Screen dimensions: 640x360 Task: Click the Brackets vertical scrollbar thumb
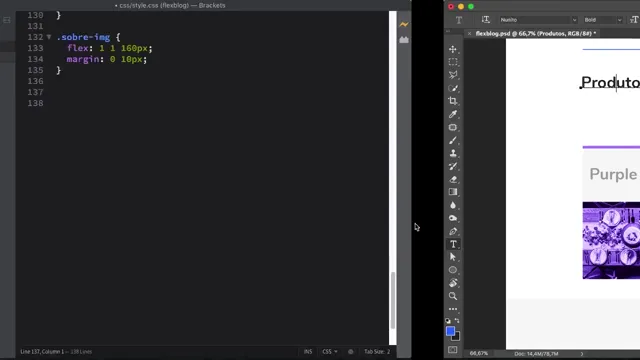pos(393,300)
